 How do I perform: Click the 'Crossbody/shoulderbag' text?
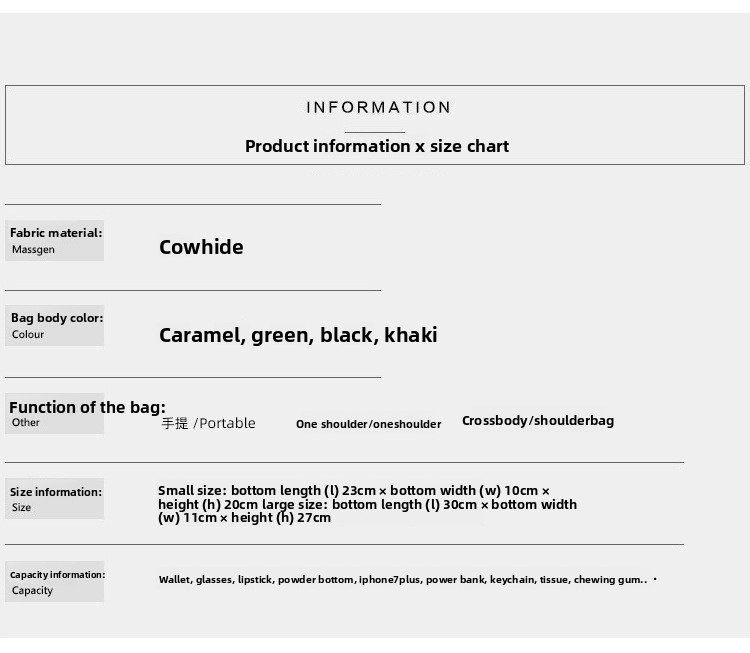[x=538, y=421]
